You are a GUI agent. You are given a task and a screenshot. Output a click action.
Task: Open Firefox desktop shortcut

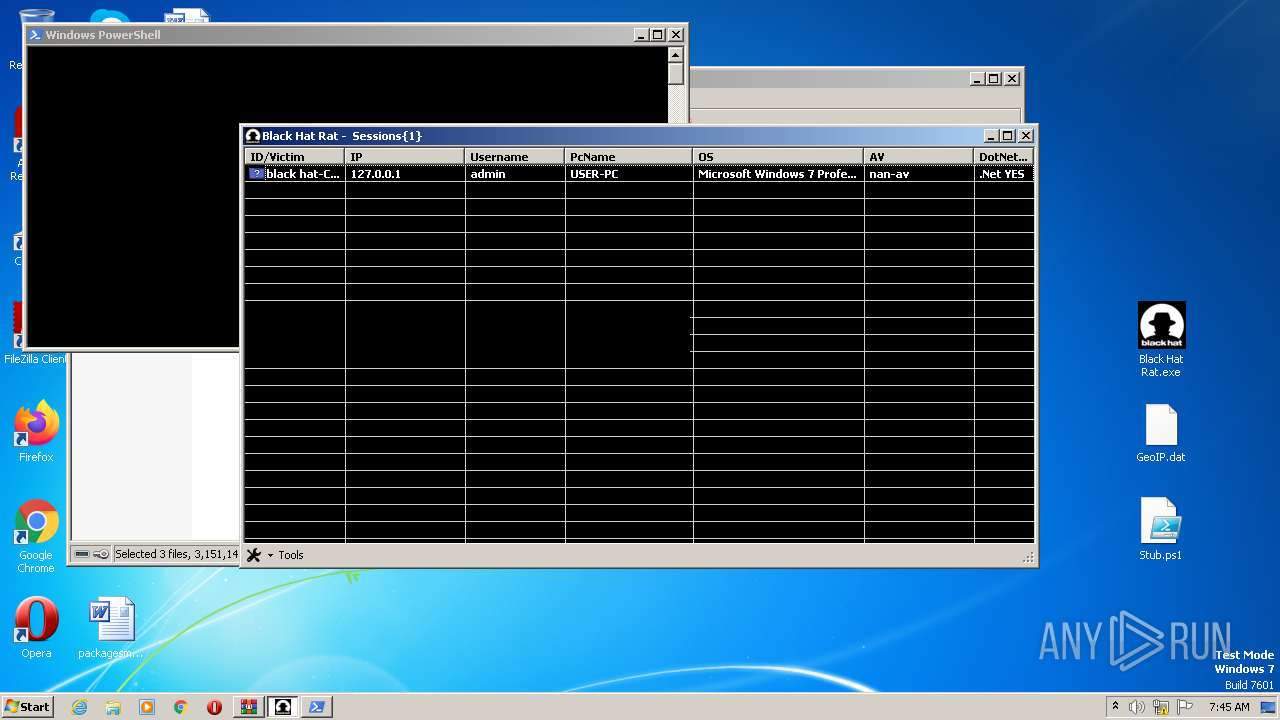[36, 432]
